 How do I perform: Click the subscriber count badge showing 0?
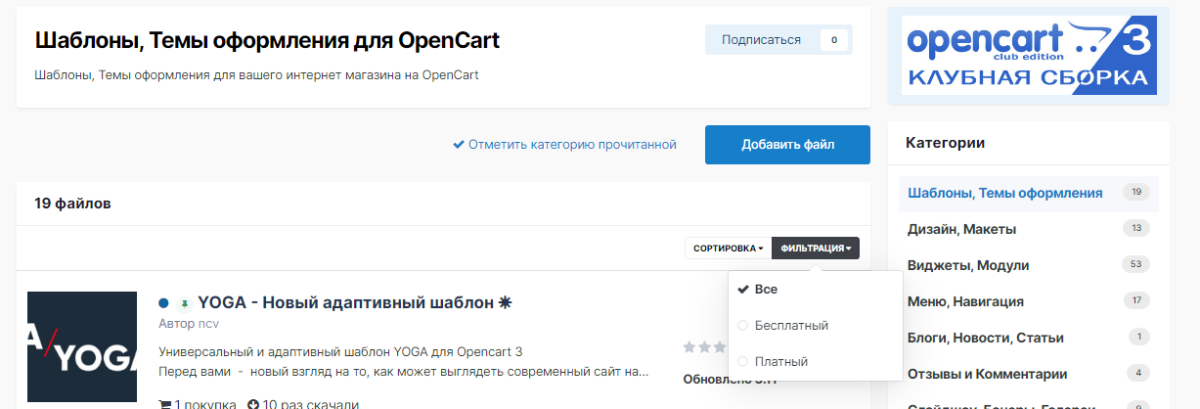pyautogui.click(x=834, y=40)
